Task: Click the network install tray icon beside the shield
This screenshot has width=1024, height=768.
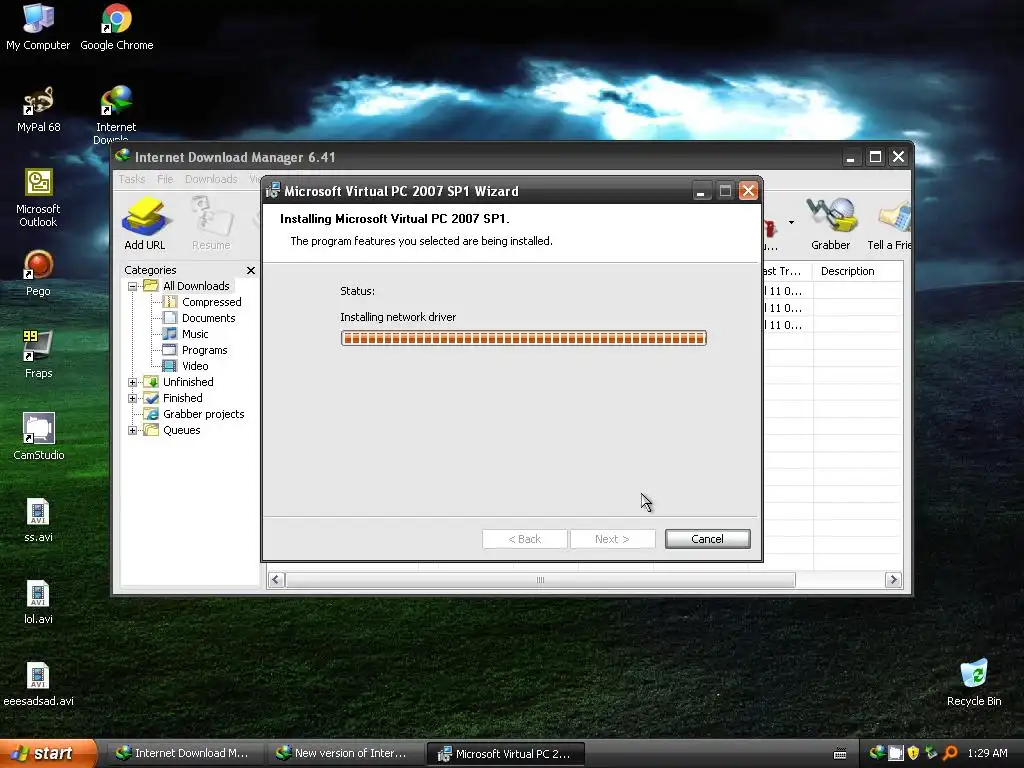Action: point(931,753)
